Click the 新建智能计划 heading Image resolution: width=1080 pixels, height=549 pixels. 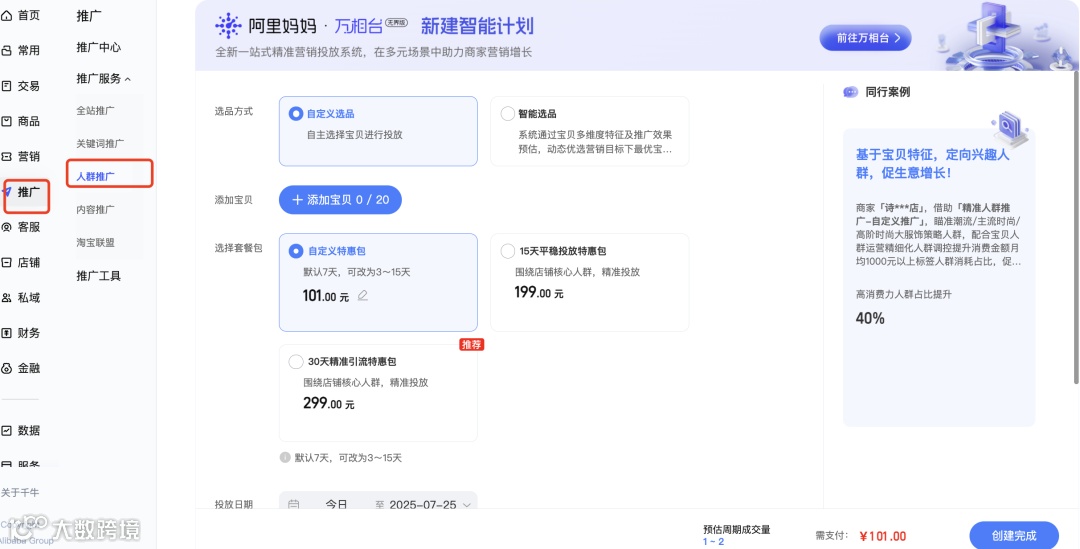coord(477,26)
